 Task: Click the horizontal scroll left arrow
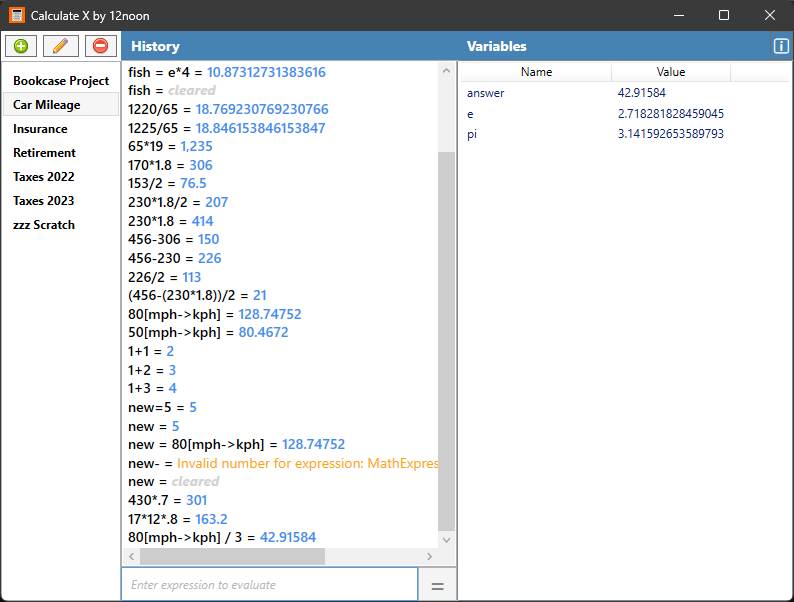pos(132,556)
